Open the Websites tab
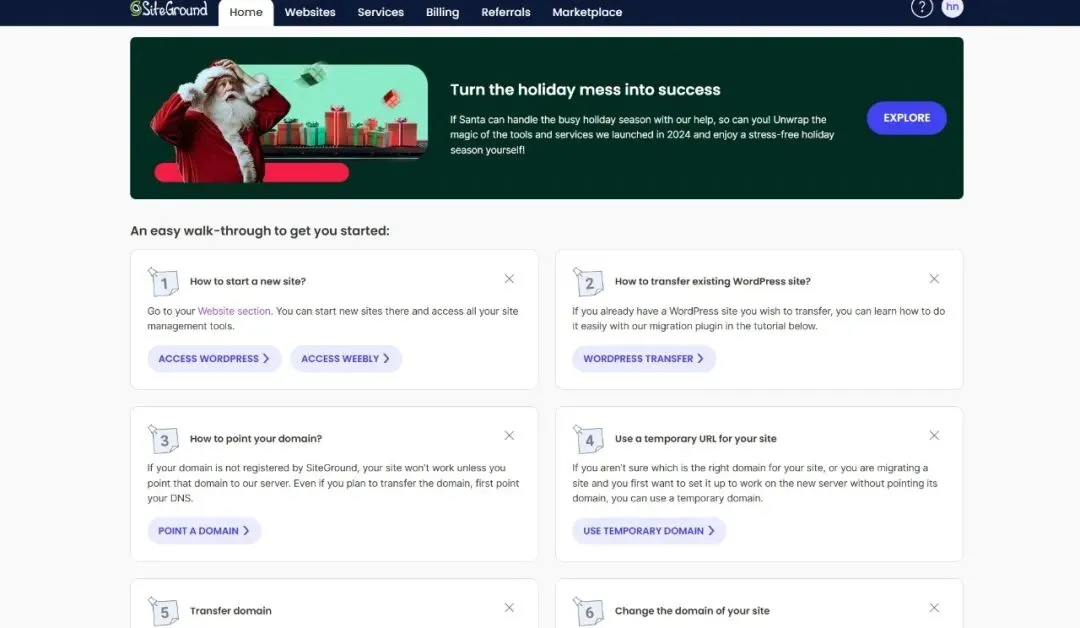1080x628 pixels. point(310,12)
